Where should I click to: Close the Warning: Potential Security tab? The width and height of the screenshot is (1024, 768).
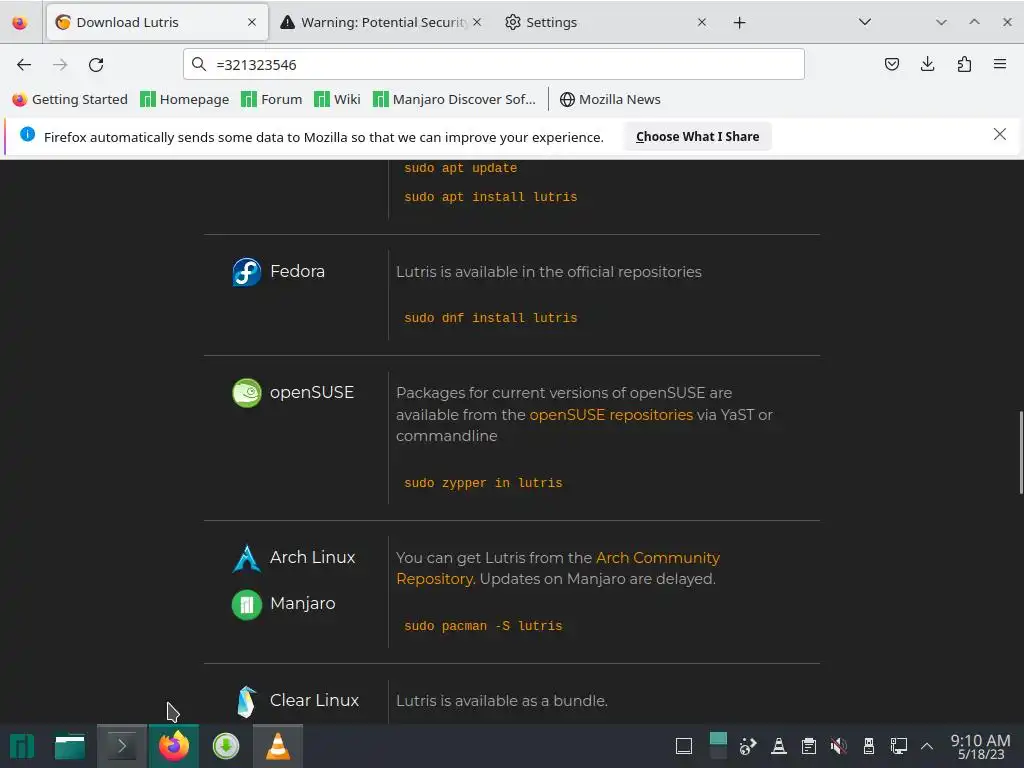coord(477,22)
